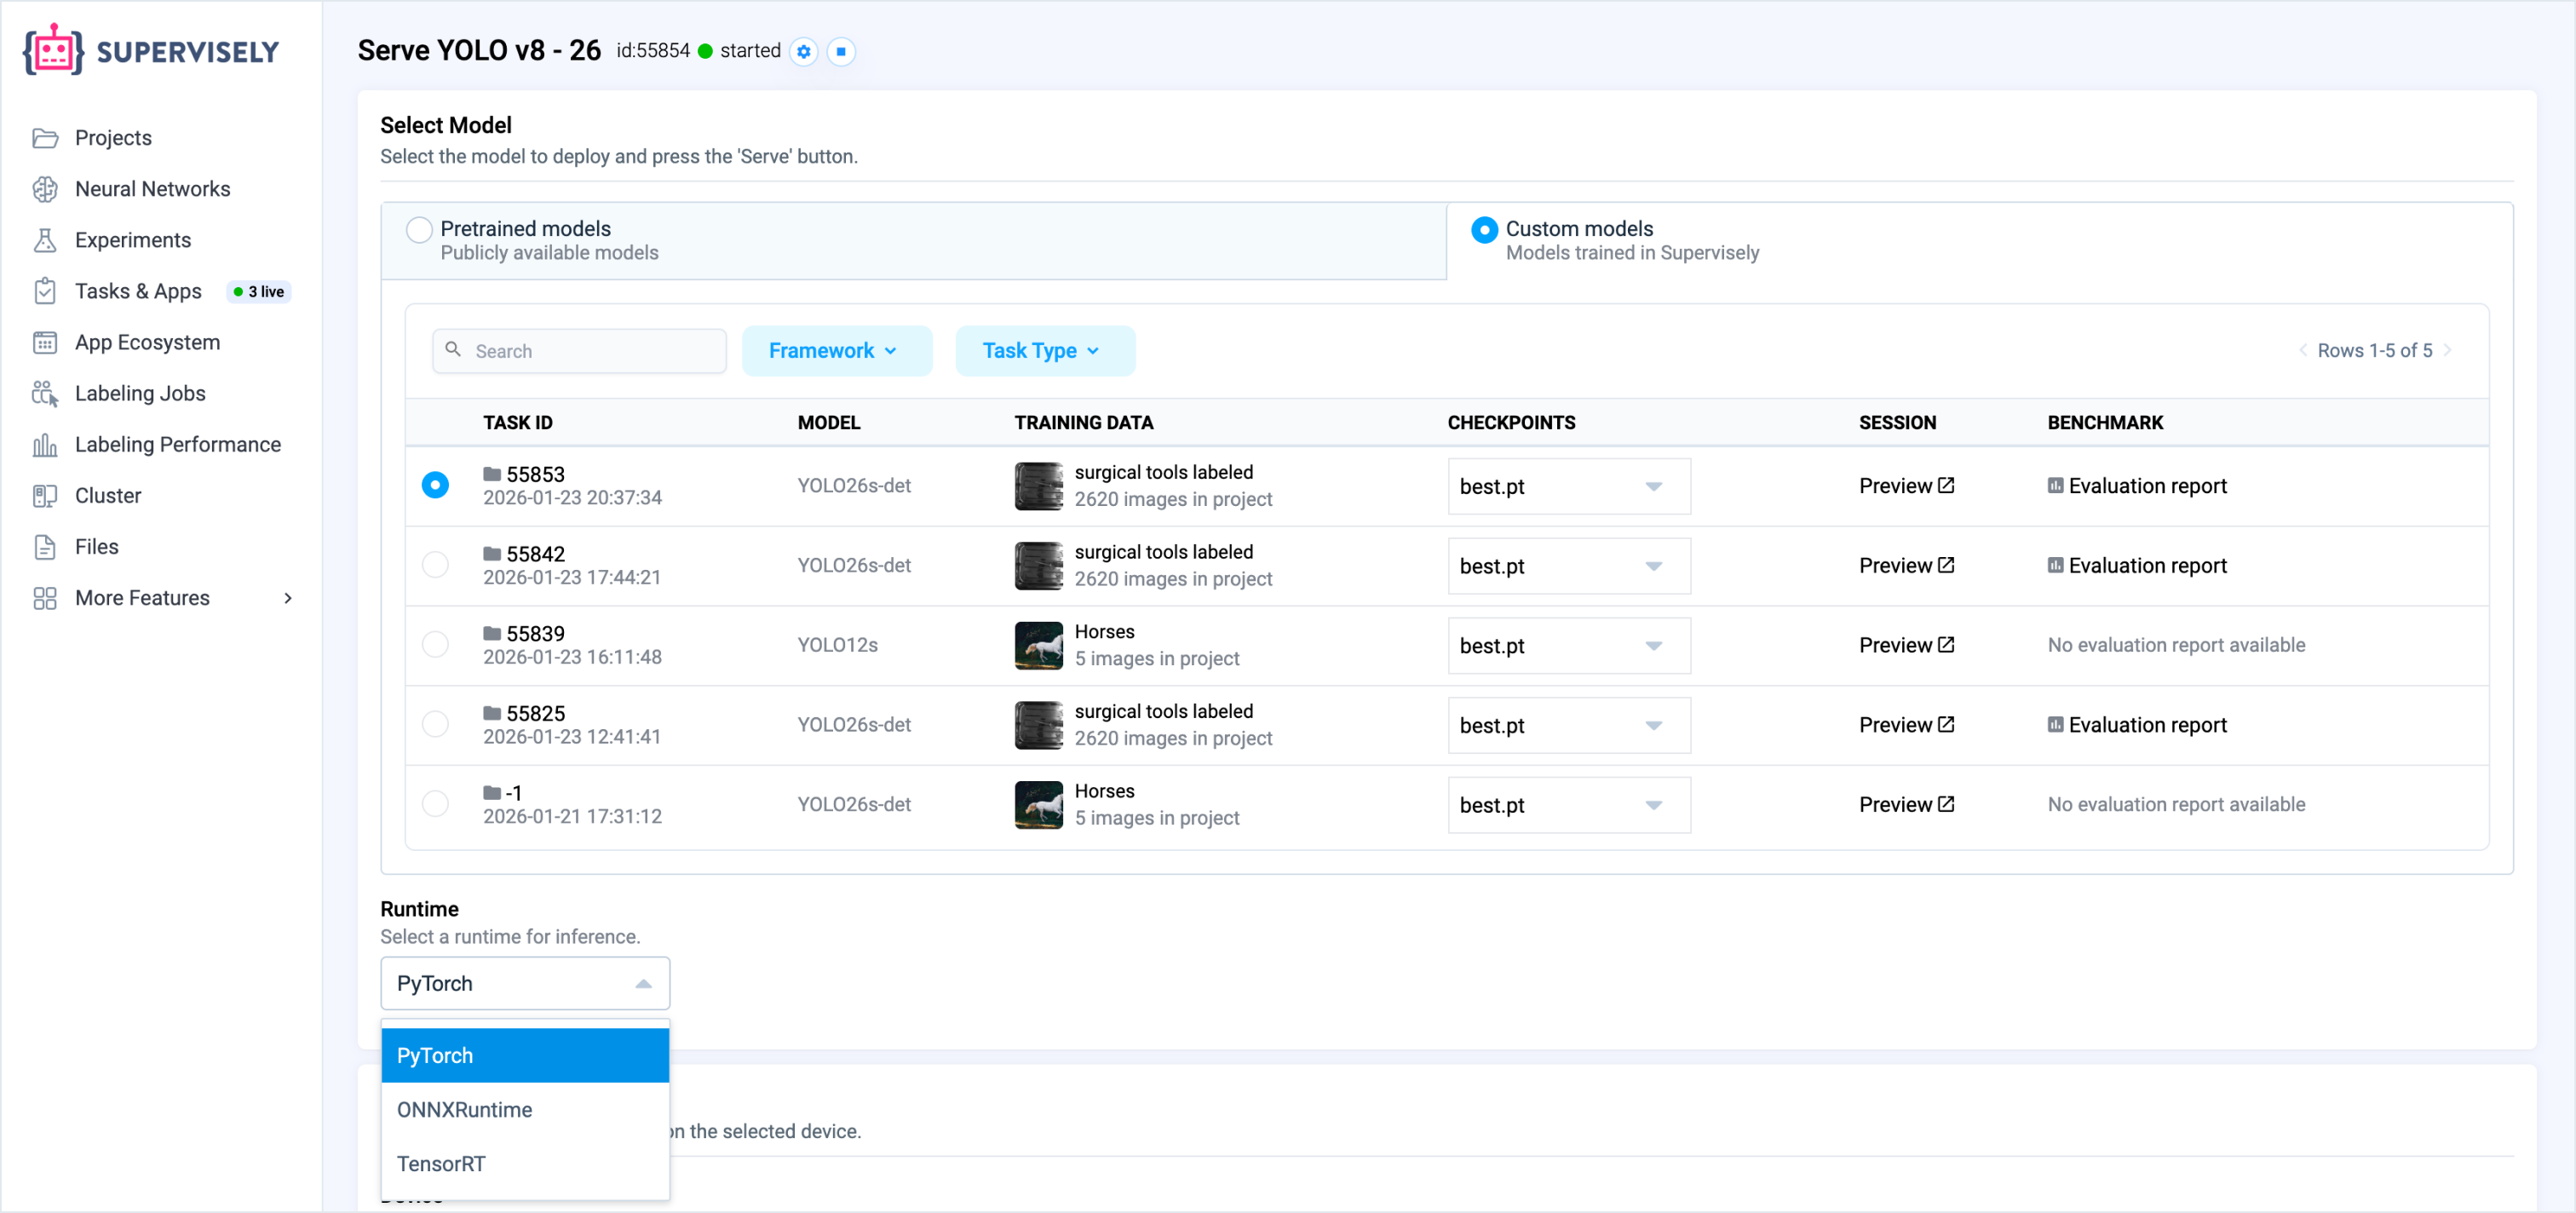
Task: Open Neural Networks from sidebar icon
Action: pos(45,189)
